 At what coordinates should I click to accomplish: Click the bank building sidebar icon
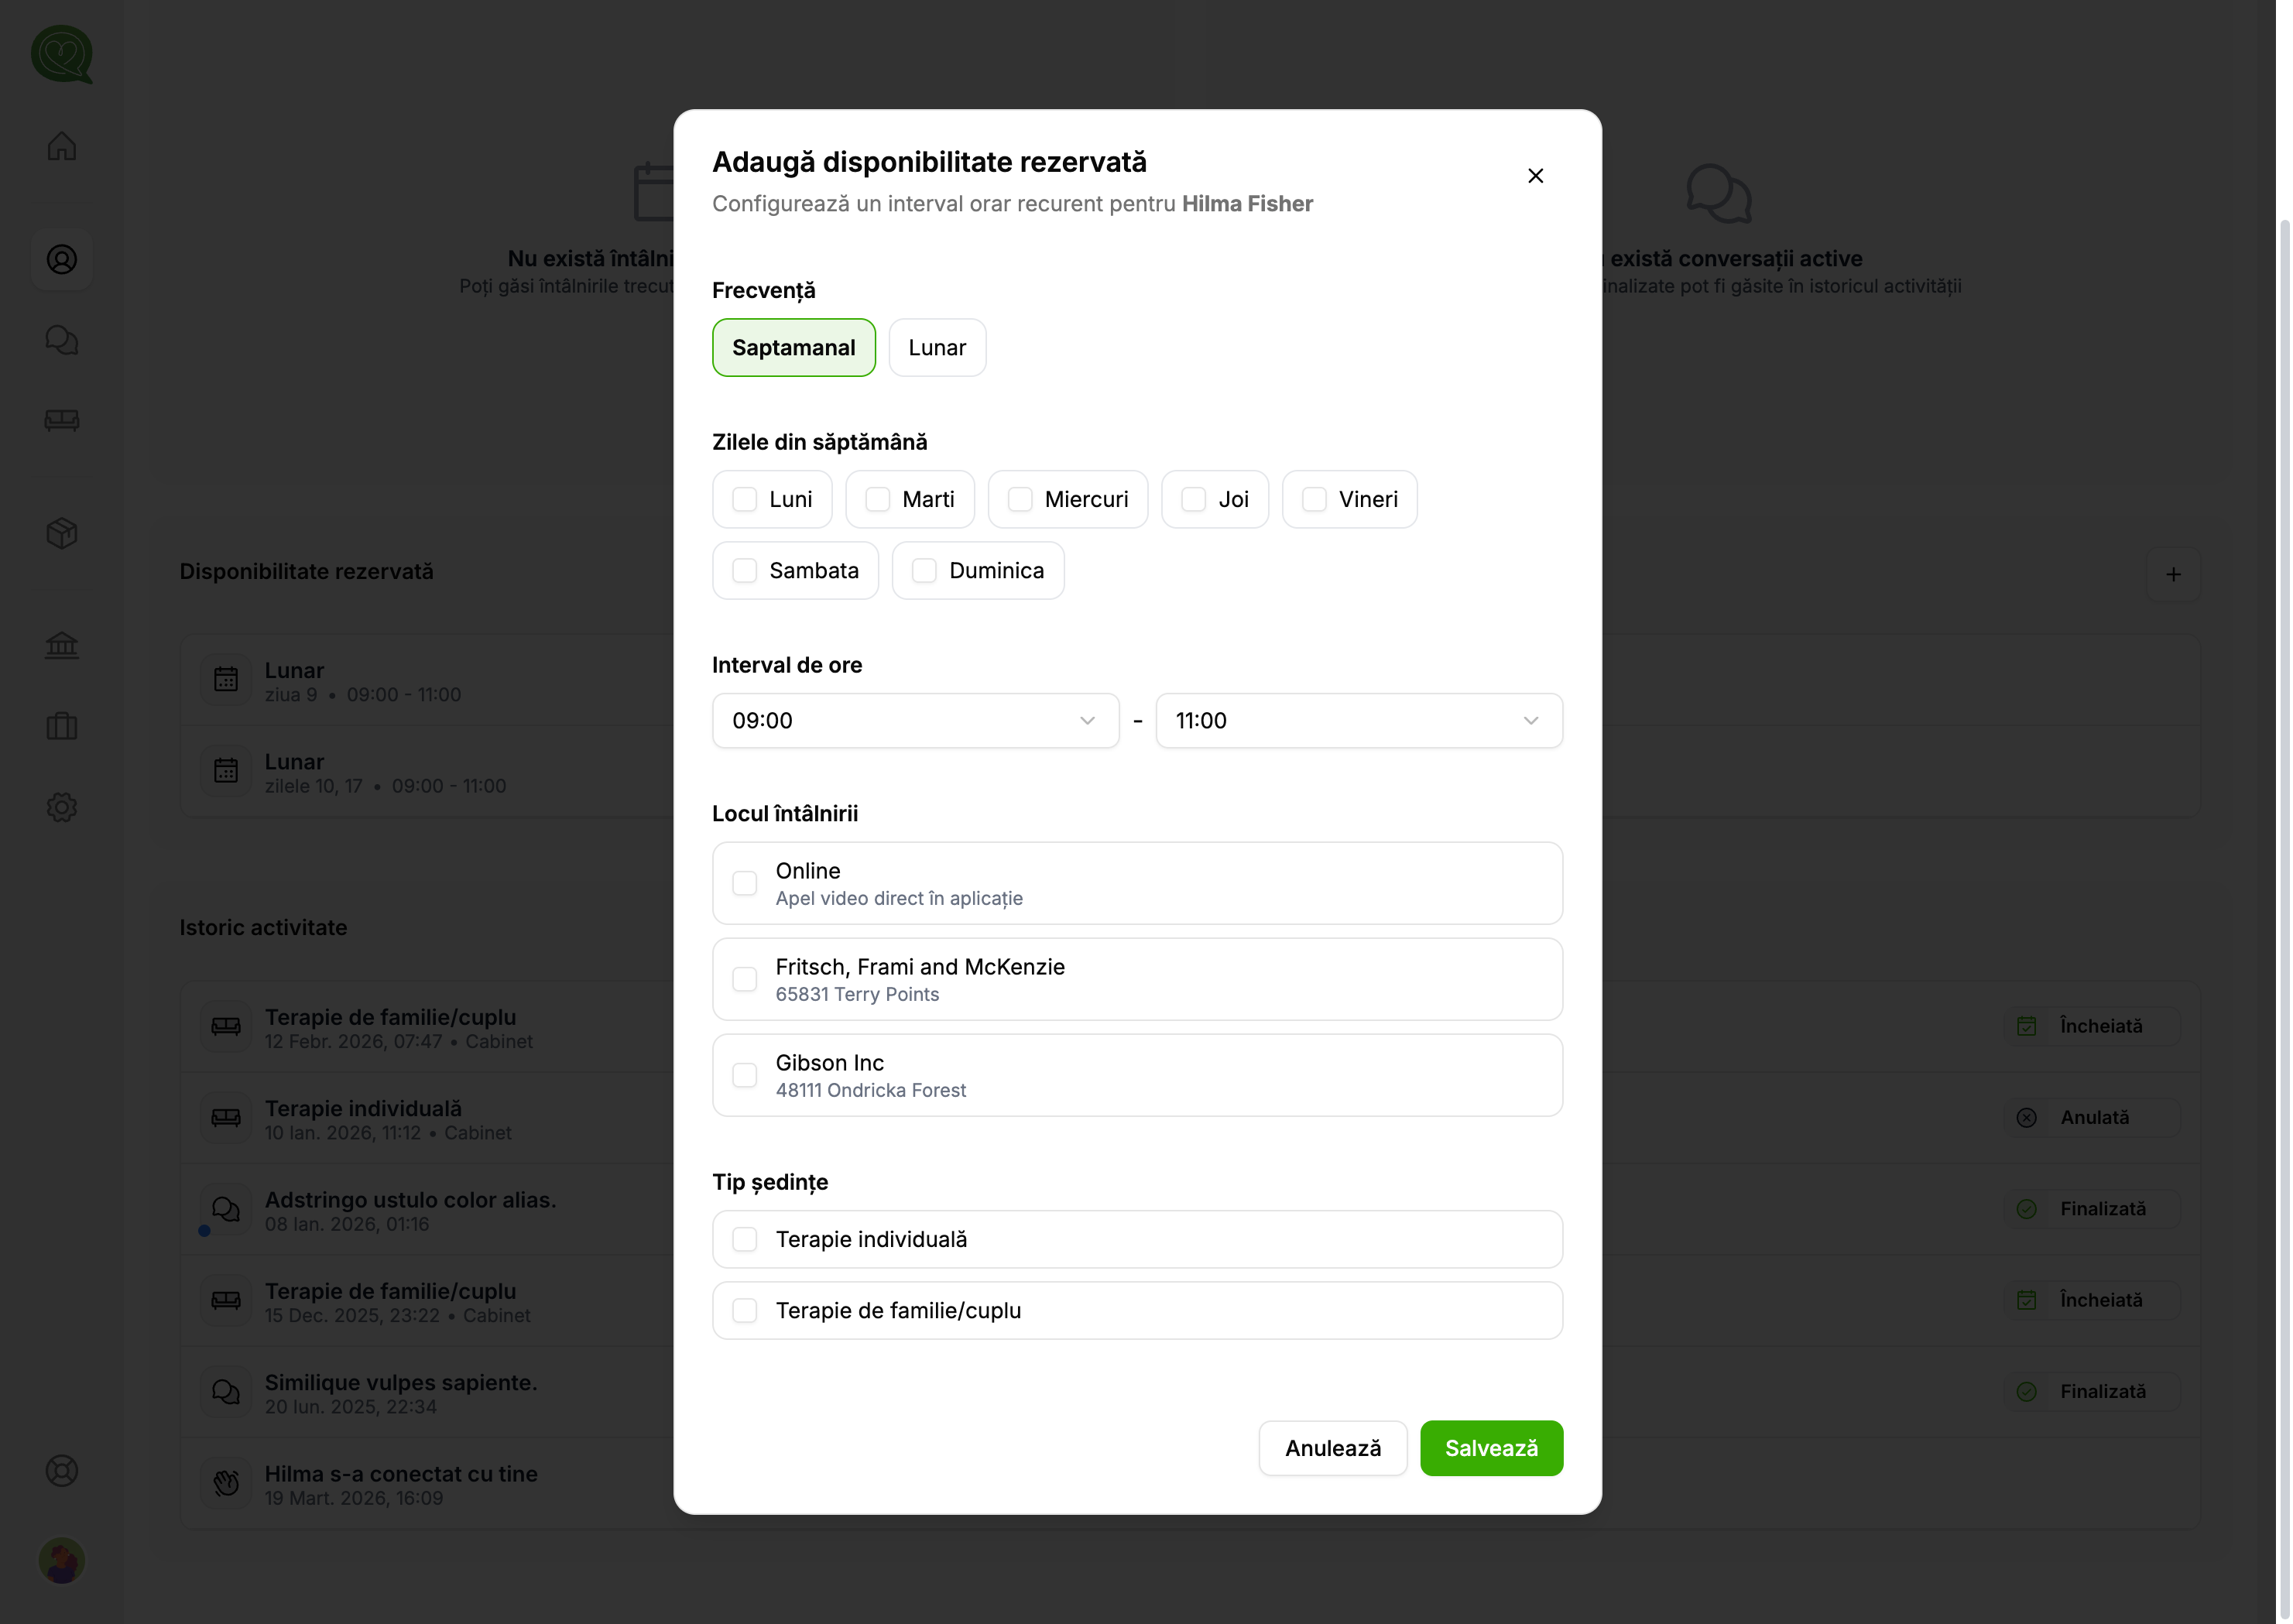[61, 645]
